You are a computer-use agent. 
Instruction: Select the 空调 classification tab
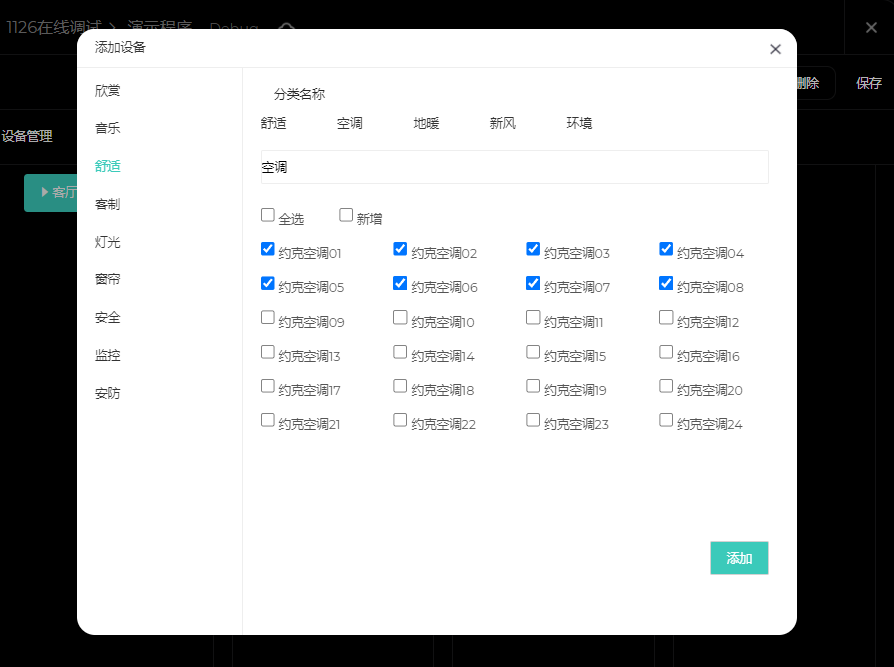click(x=350, y=123)
